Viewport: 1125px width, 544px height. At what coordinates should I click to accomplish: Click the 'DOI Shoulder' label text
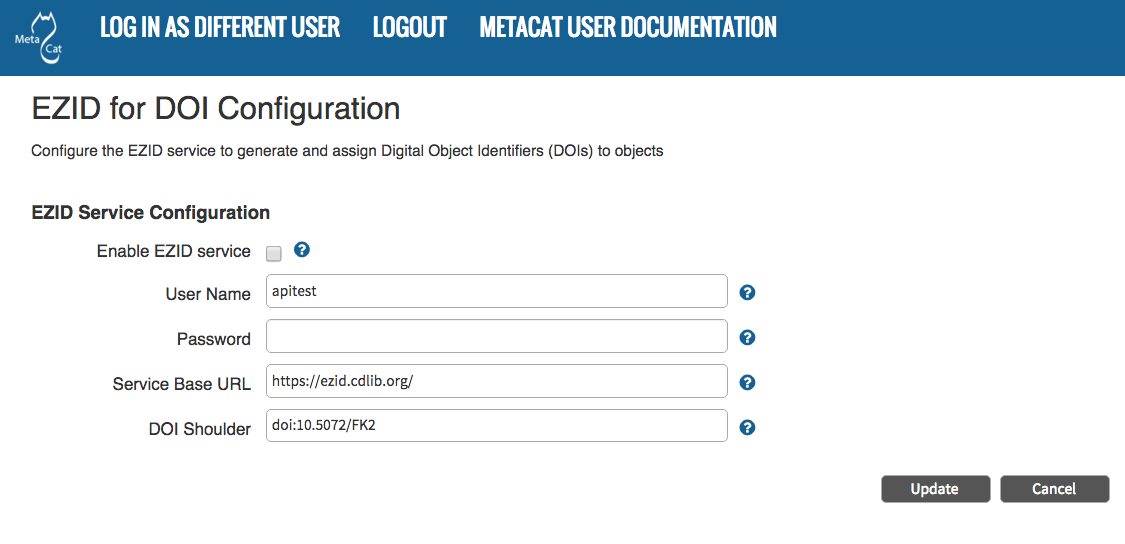pos(199,429)
